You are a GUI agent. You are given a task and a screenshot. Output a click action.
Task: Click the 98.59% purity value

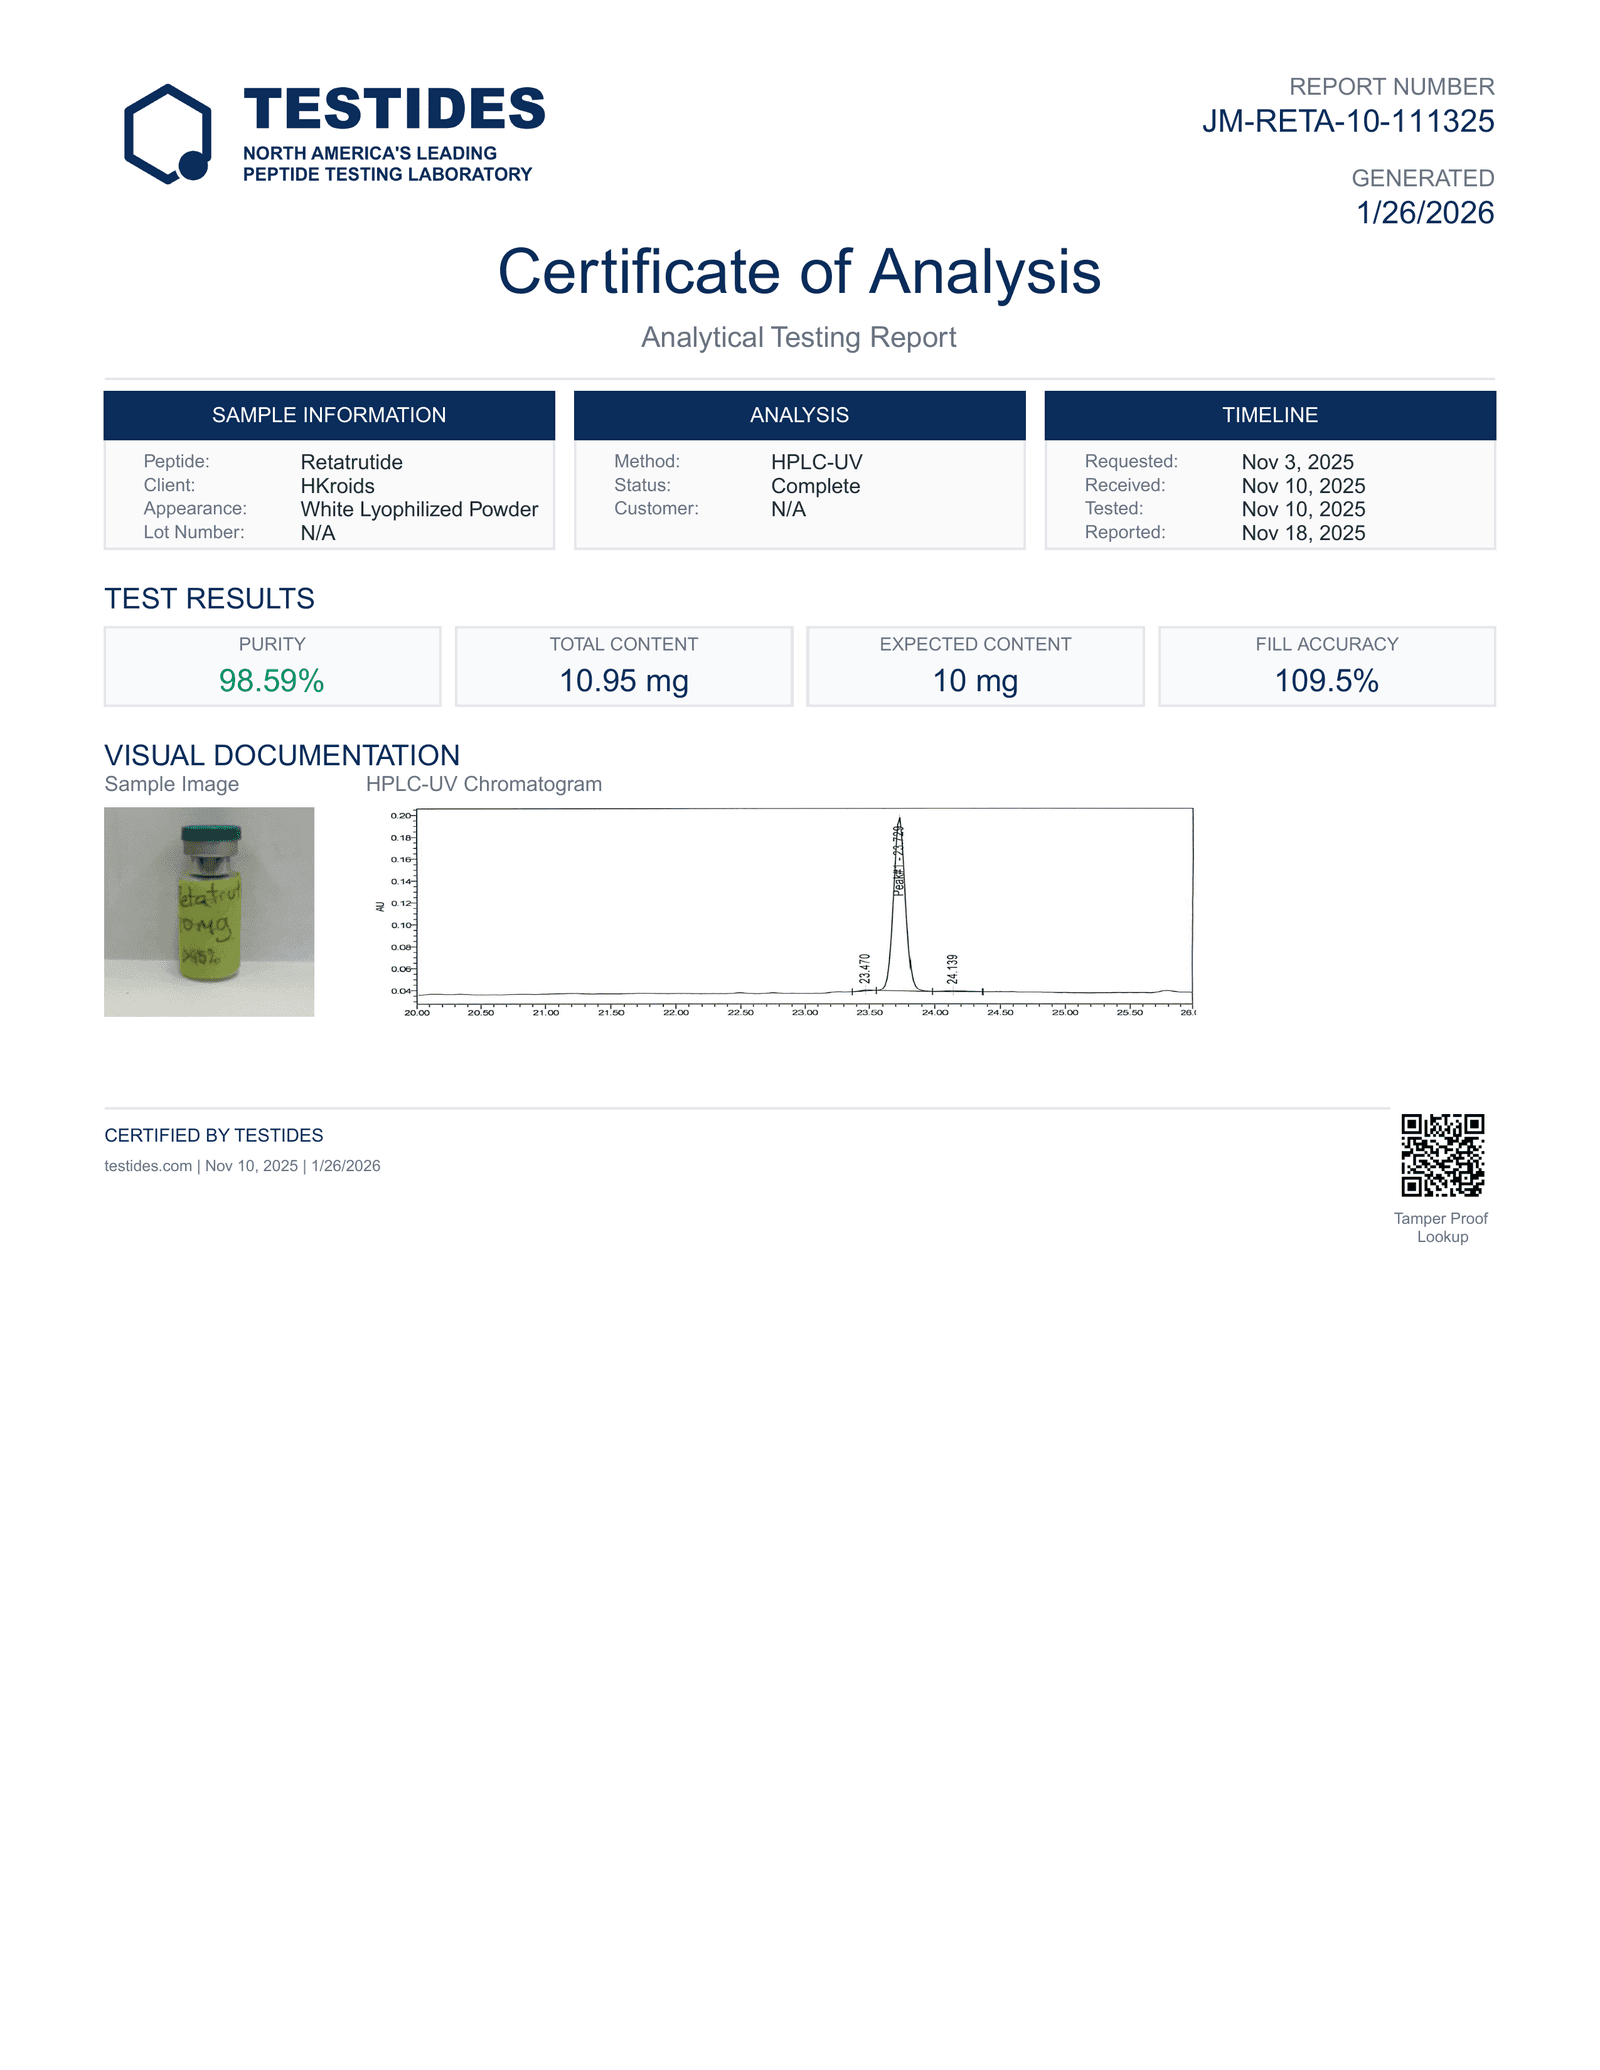pos(272,681)
